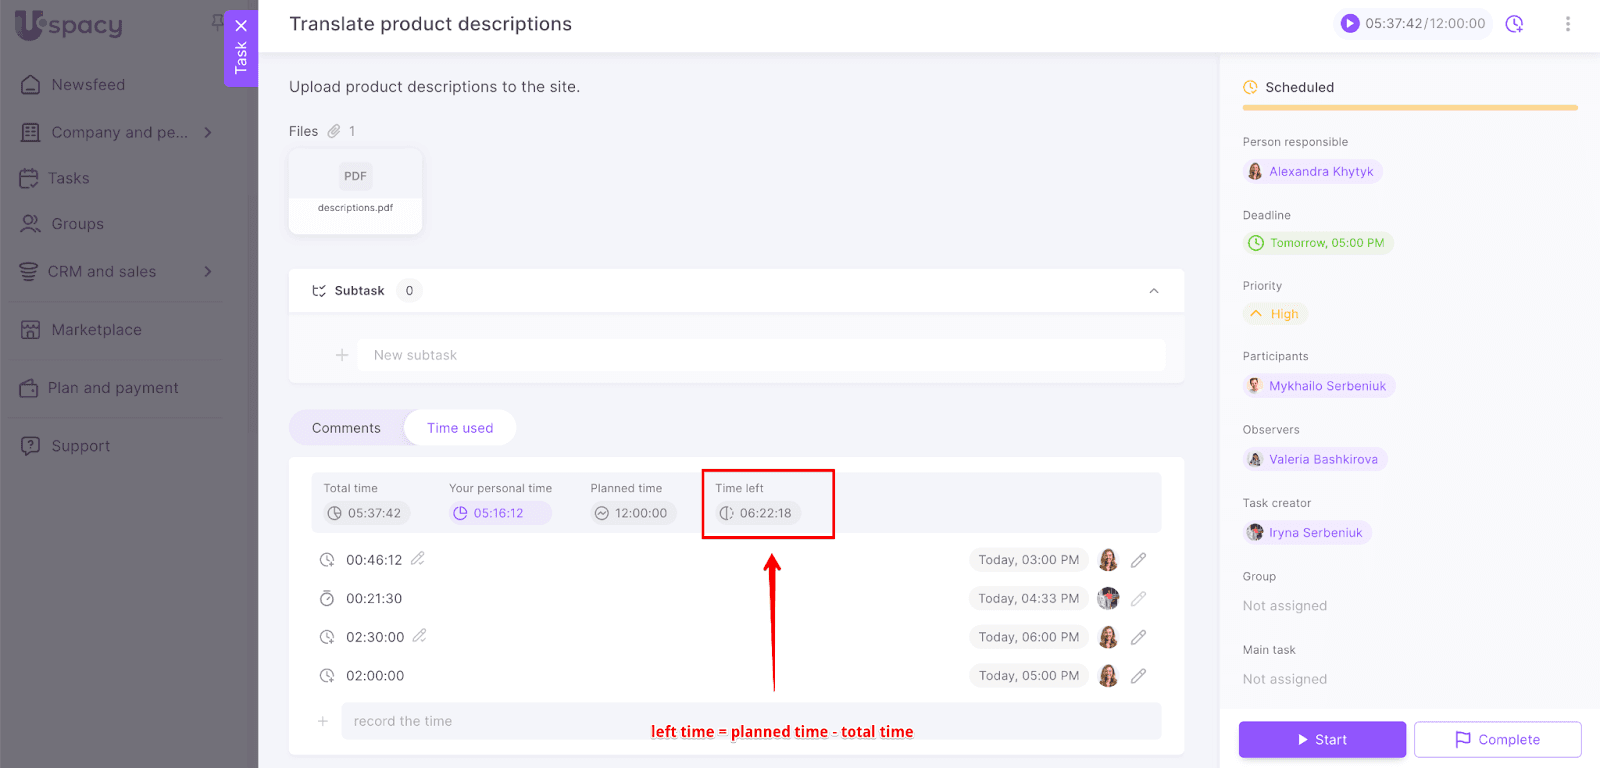The width and height of the screenshot is (1600, 768).
Task: Open the descriptions.pdf file thumbnail
Action: 355,191
